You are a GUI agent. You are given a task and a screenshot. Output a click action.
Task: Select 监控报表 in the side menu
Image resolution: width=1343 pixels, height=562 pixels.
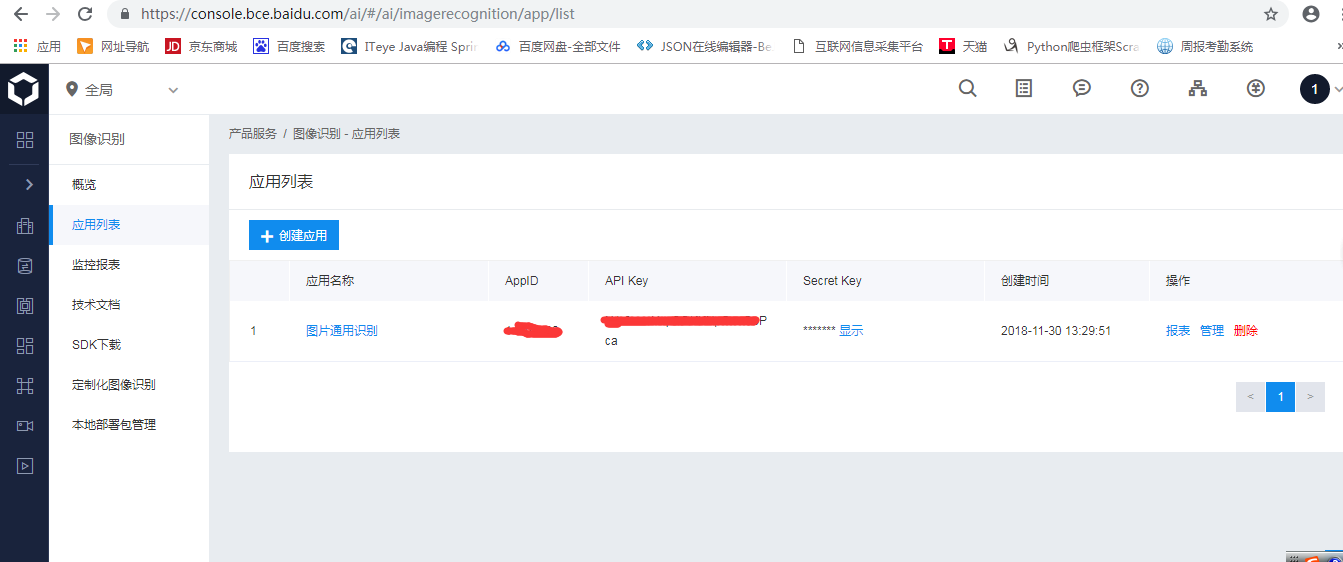pos(129,265)
